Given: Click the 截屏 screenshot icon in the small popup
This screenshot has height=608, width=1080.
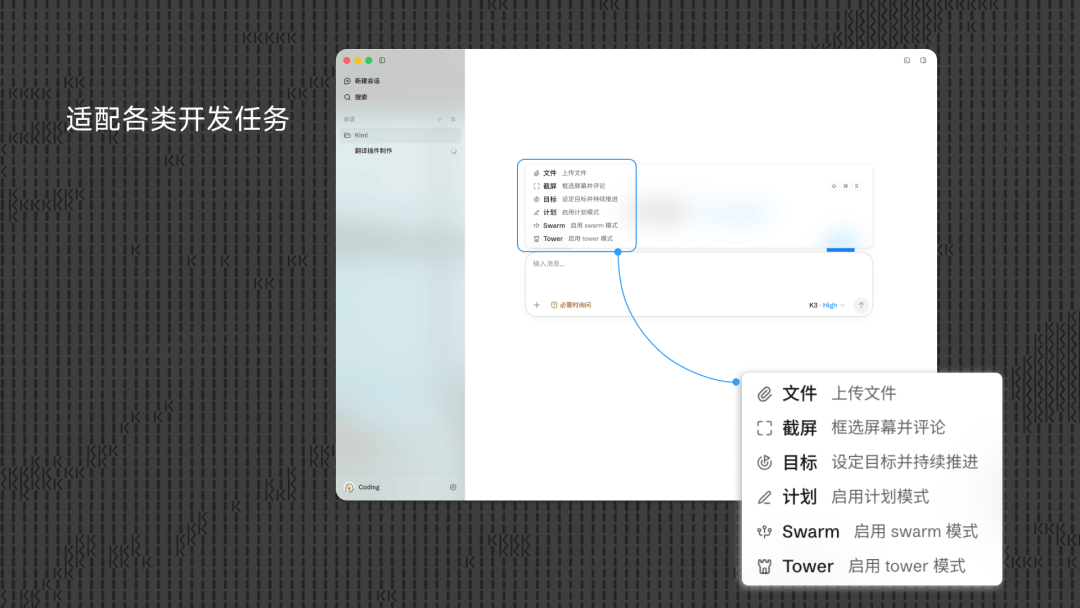Looking at the screenshot, I should (x=537, y=186).
